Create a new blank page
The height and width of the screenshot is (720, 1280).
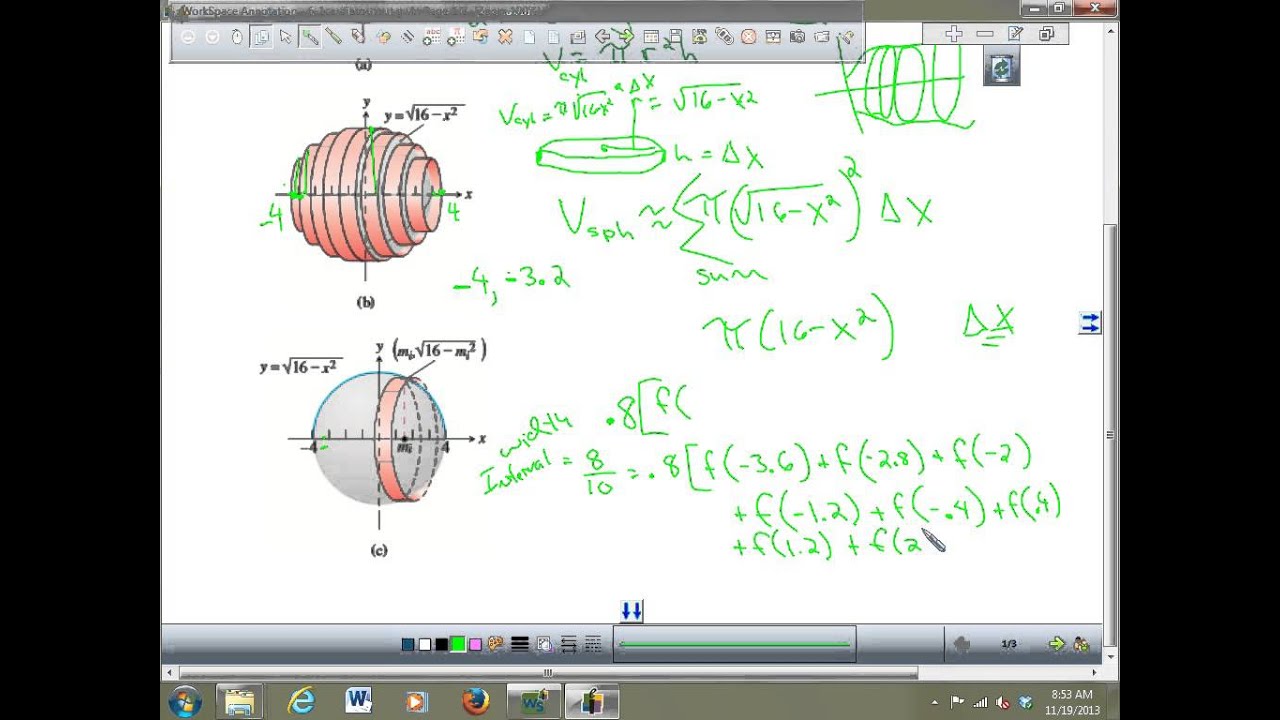click(528, 37)
